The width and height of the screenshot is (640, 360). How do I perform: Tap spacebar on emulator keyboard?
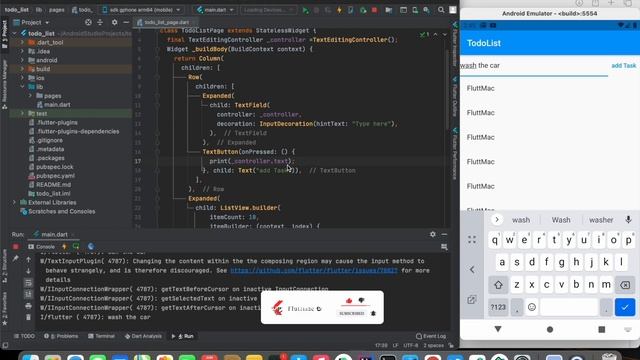(569, 307)
